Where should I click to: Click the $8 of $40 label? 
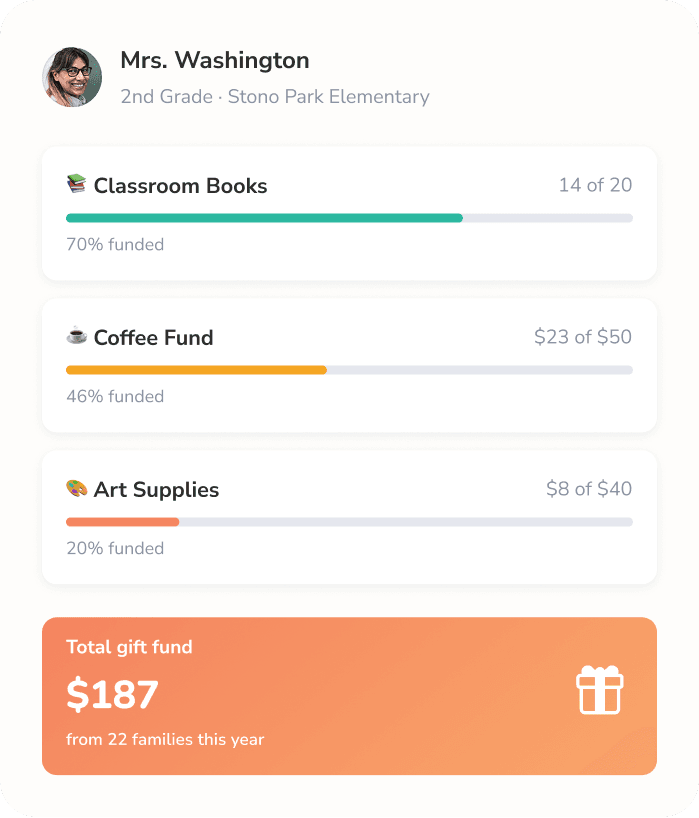pyautogui.click(x=590, y=489)
